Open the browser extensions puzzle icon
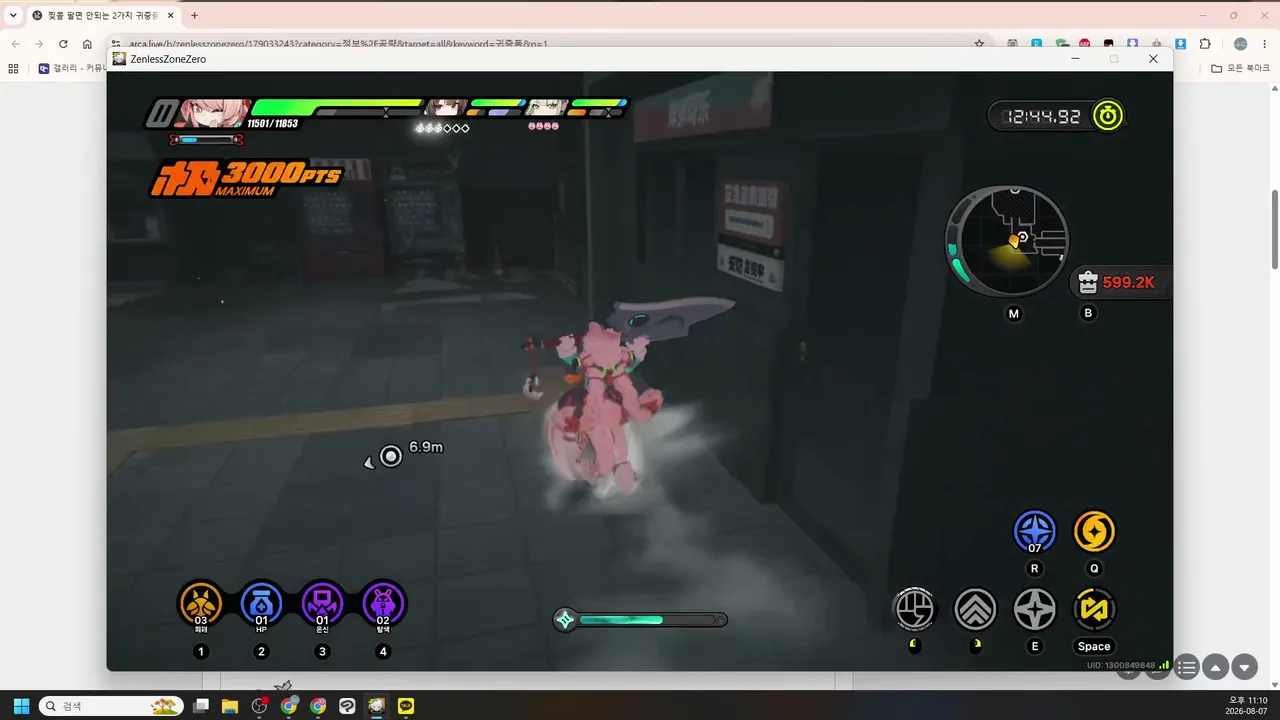 (x=1205, y=44)
